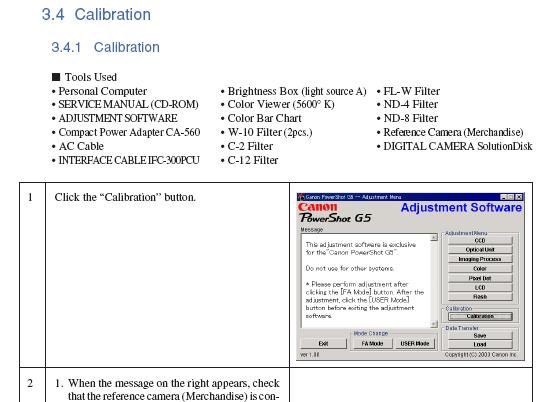Viewport: 541px width, 402px height.
Task: Switch to USER Mode
Action: 415,344
